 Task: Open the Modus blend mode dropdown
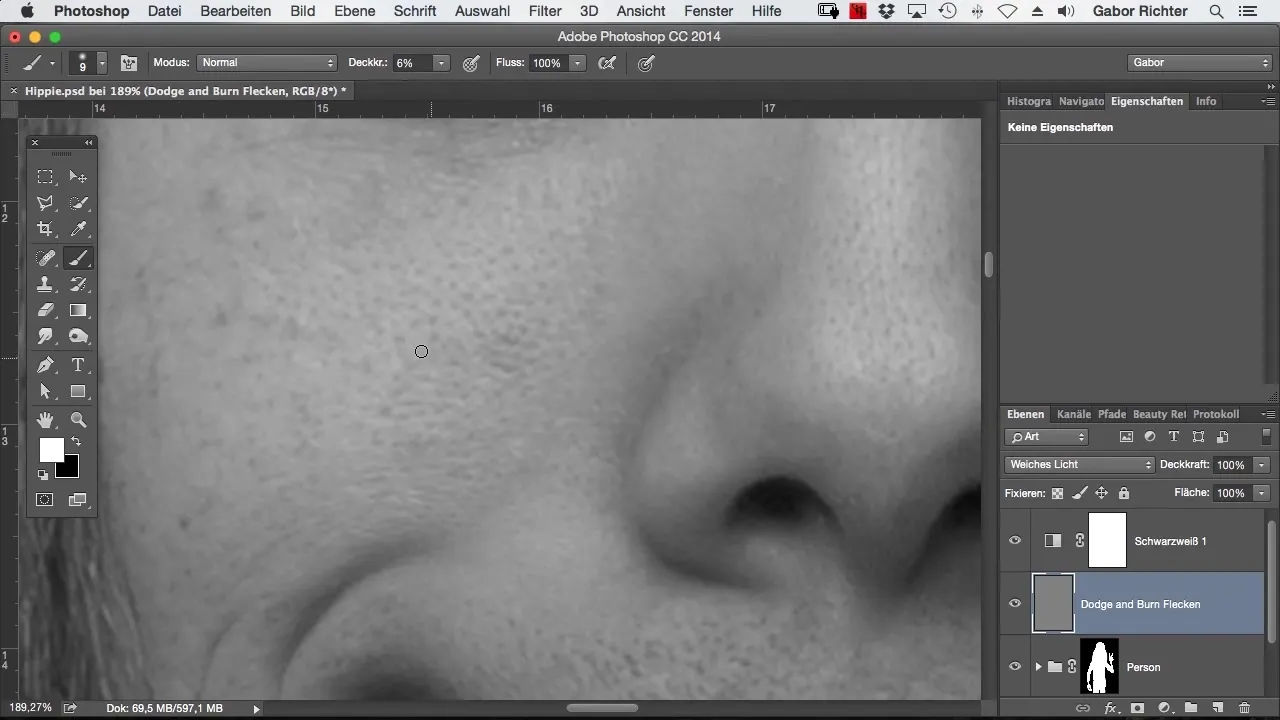[267, 63]
